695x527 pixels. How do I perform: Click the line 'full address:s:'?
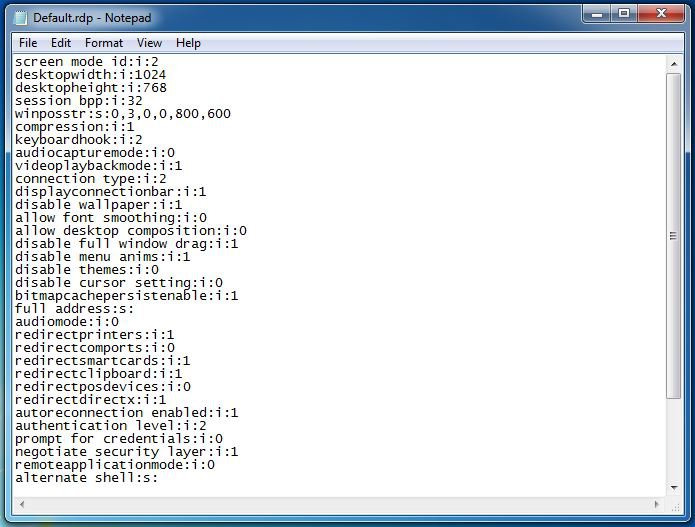[x=74, y=308]
